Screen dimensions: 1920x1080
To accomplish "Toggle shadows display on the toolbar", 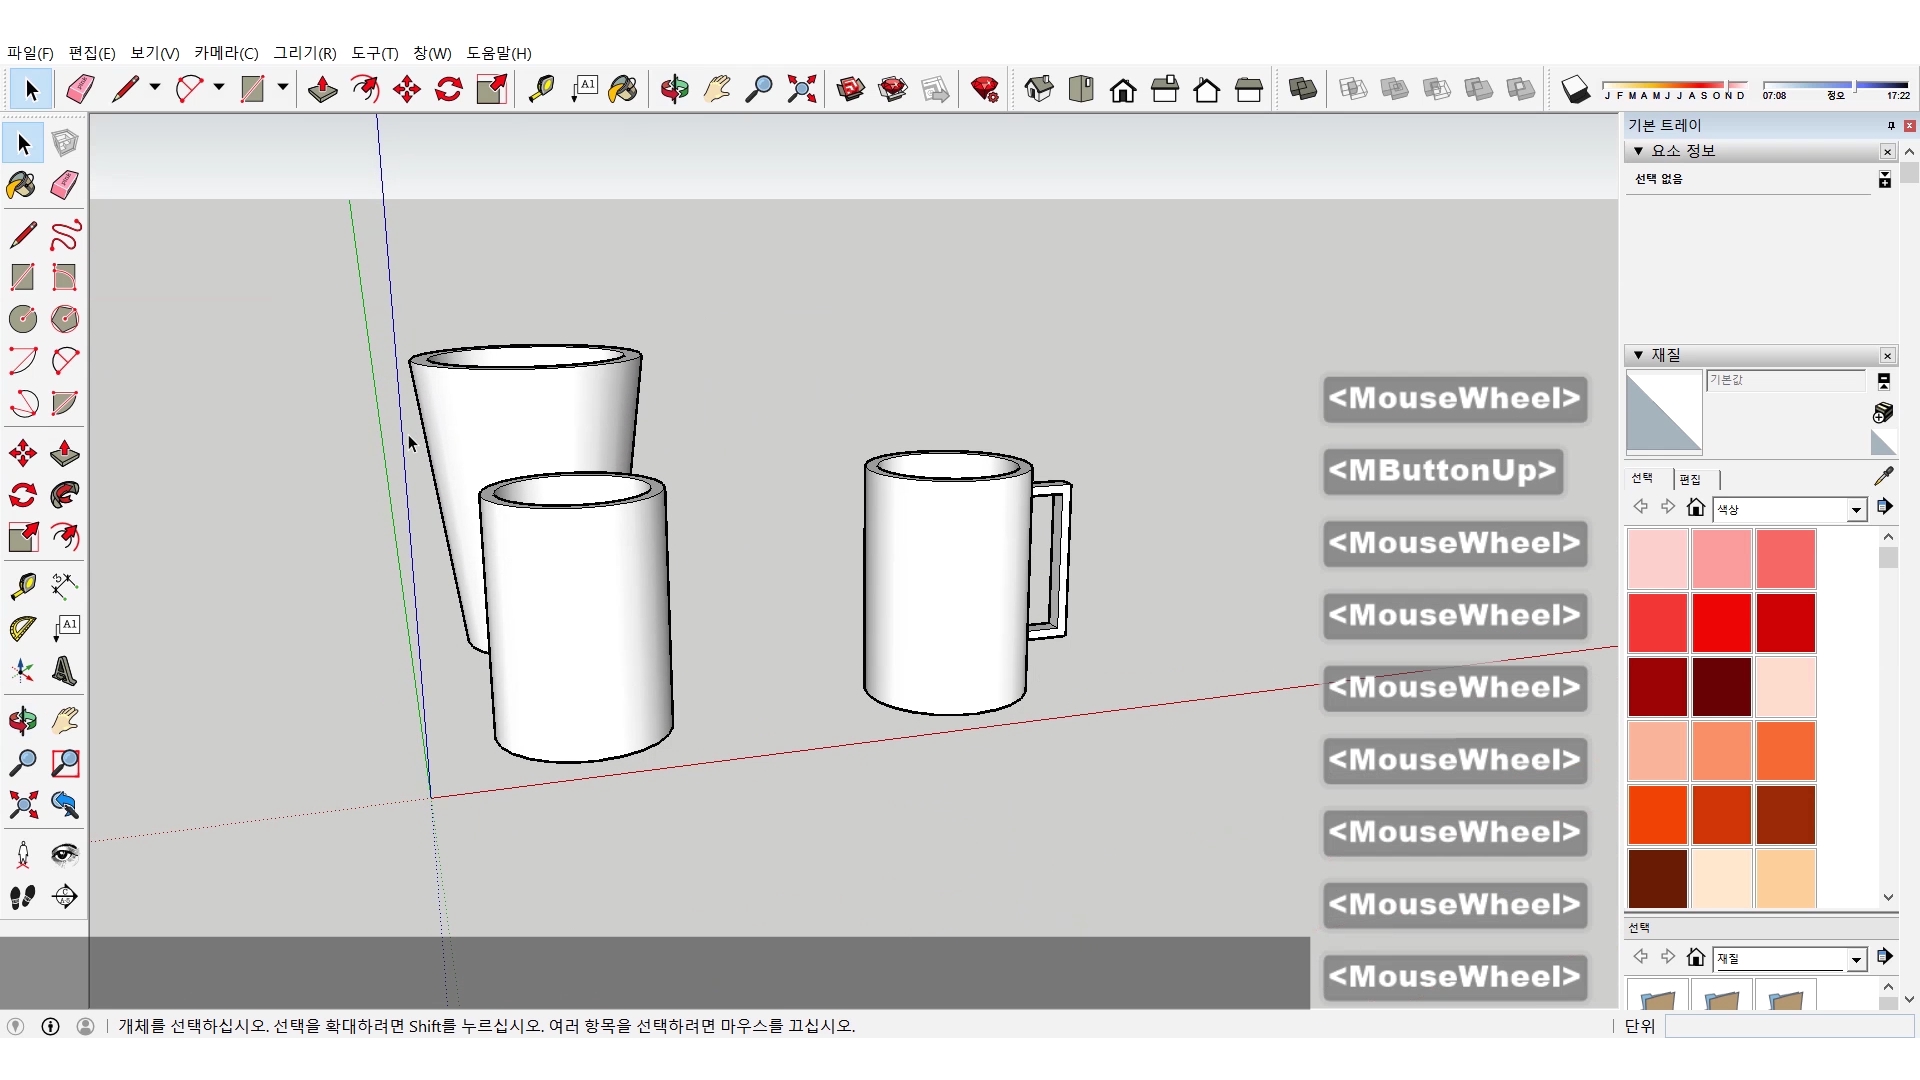I will tap(1575, 90).
